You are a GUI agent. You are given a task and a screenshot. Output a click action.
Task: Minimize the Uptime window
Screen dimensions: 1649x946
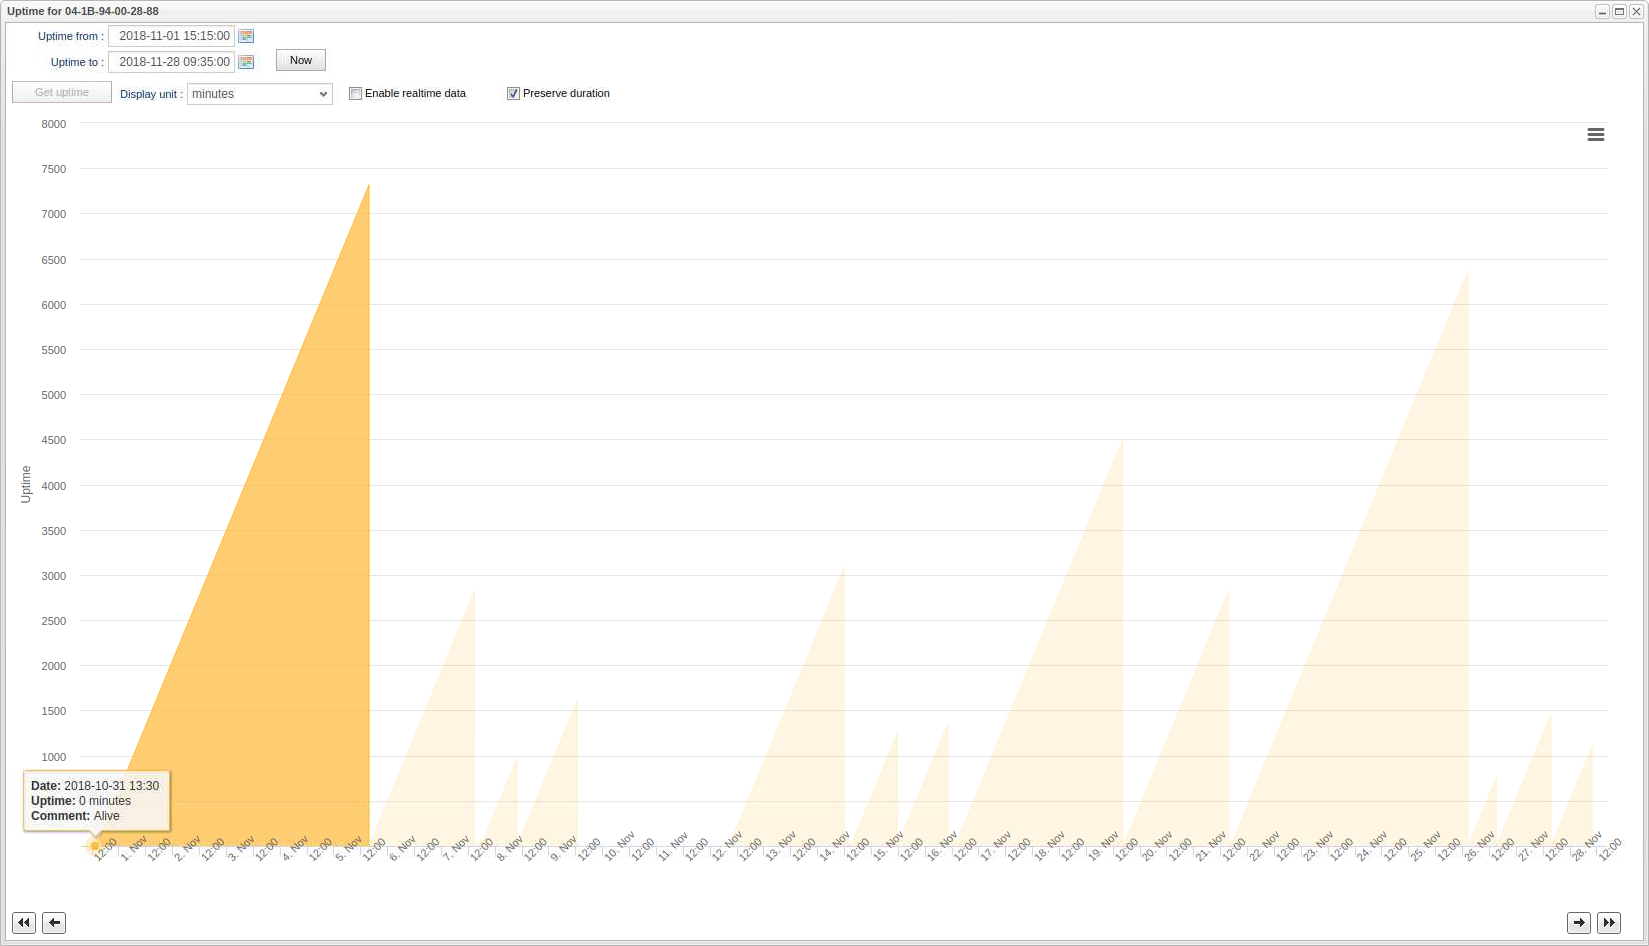(x=1602, y=11)
